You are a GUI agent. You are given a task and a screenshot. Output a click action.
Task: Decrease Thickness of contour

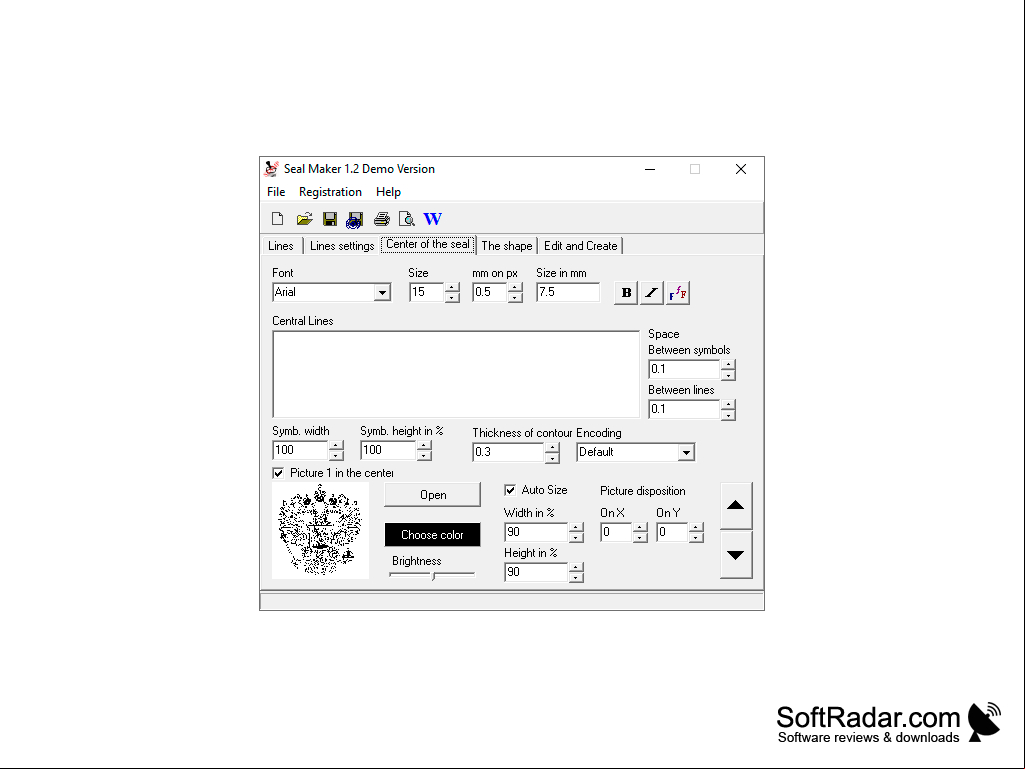[552, 457]
